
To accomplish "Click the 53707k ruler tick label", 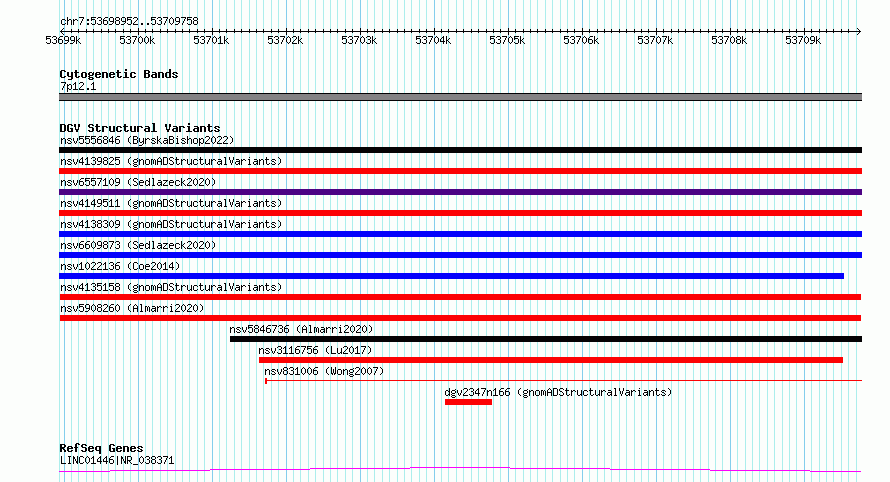I will (x=655, y=40).
